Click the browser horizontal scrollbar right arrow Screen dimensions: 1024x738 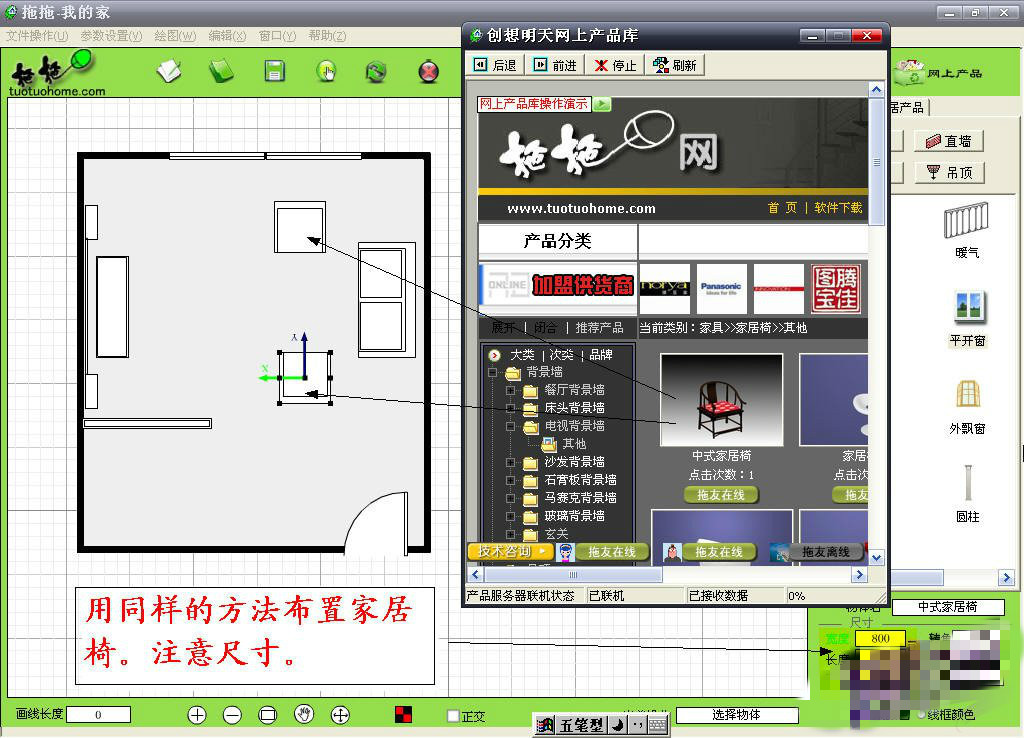coord(859,575)
